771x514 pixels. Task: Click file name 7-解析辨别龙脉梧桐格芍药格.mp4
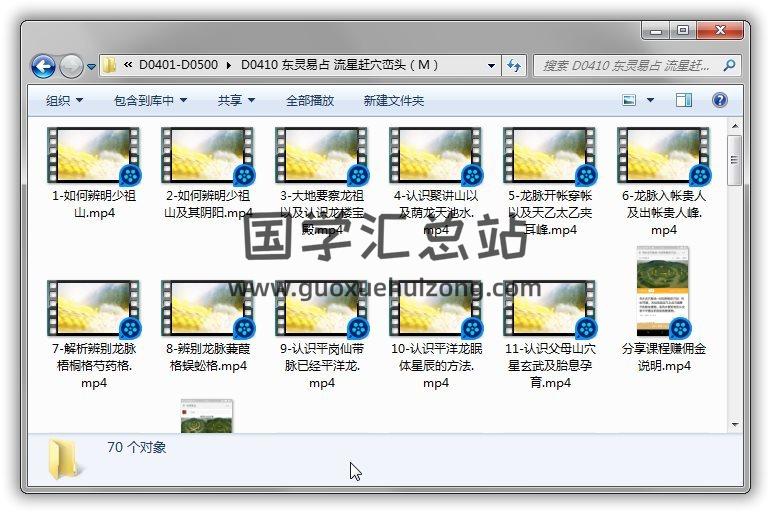click(94, 365)
